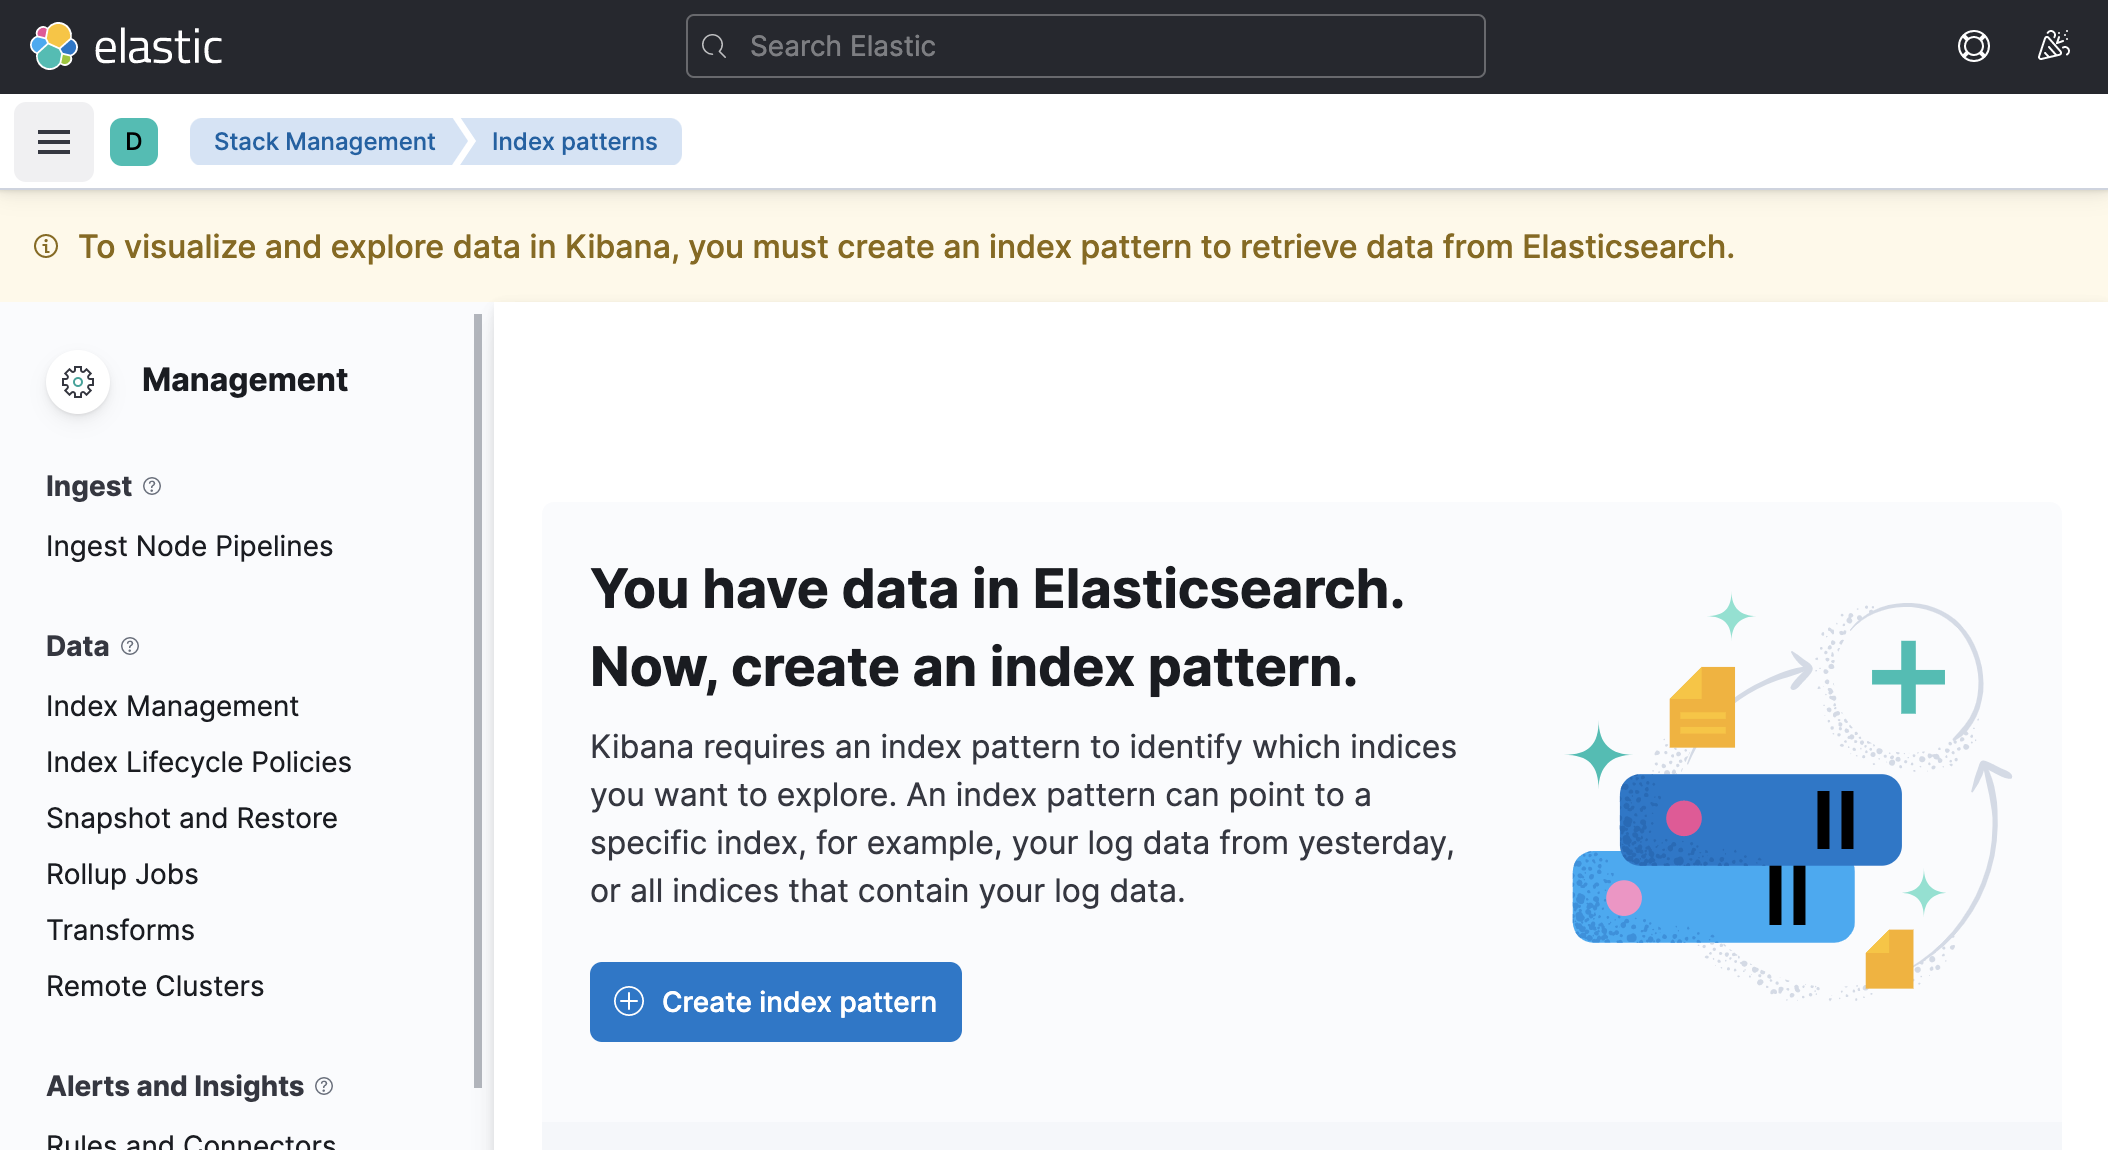Viewport: 2108px width, 1150px height.
Task: Click the green D space avatar
Action: coord(133,141)
